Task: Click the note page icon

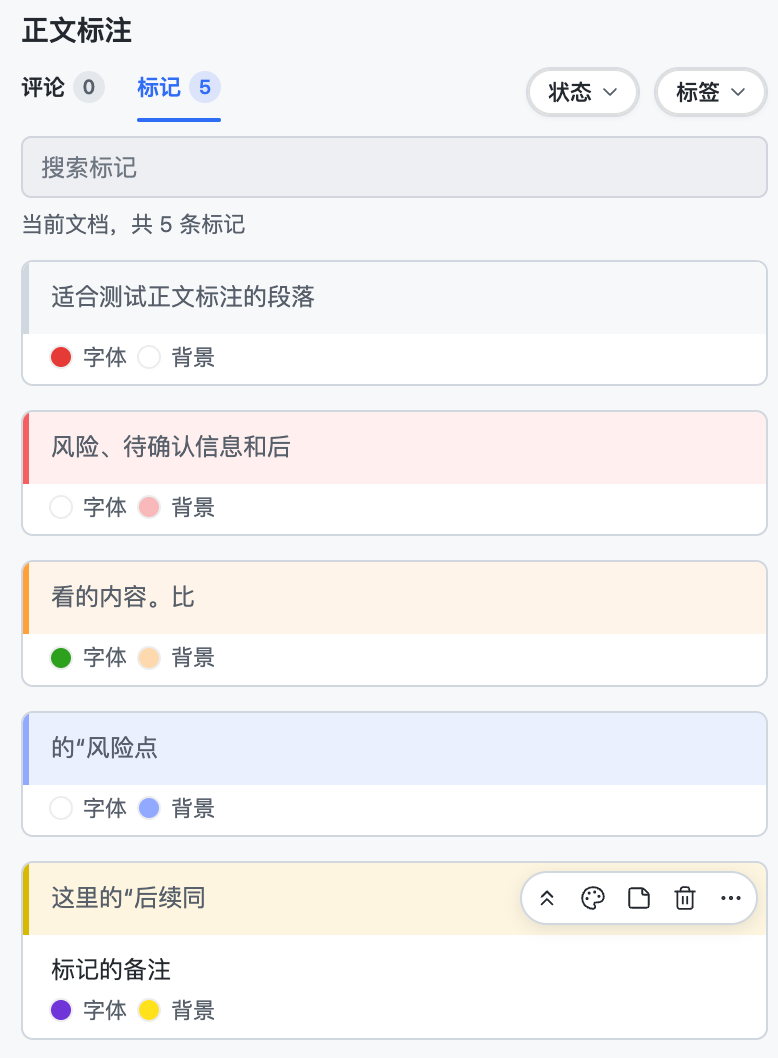Action: pos(639,898)
